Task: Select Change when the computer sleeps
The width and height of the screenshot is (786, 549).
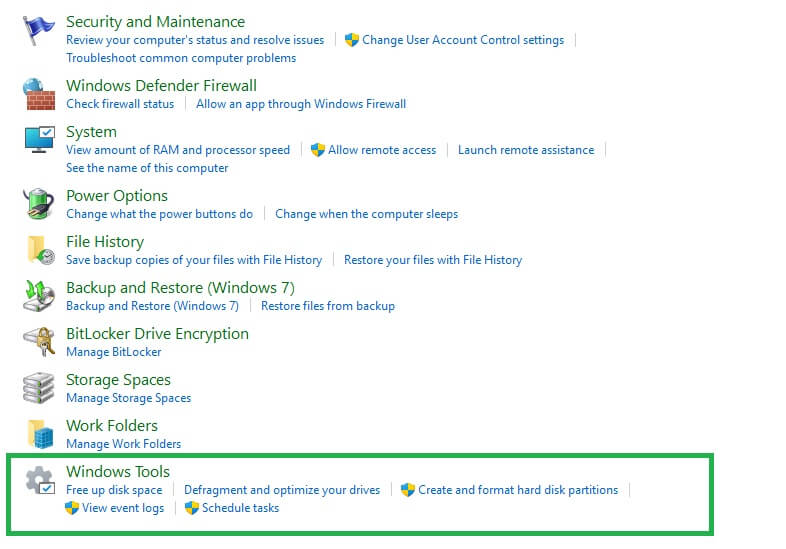Action: pyautogui.click(x=366, y=214)
